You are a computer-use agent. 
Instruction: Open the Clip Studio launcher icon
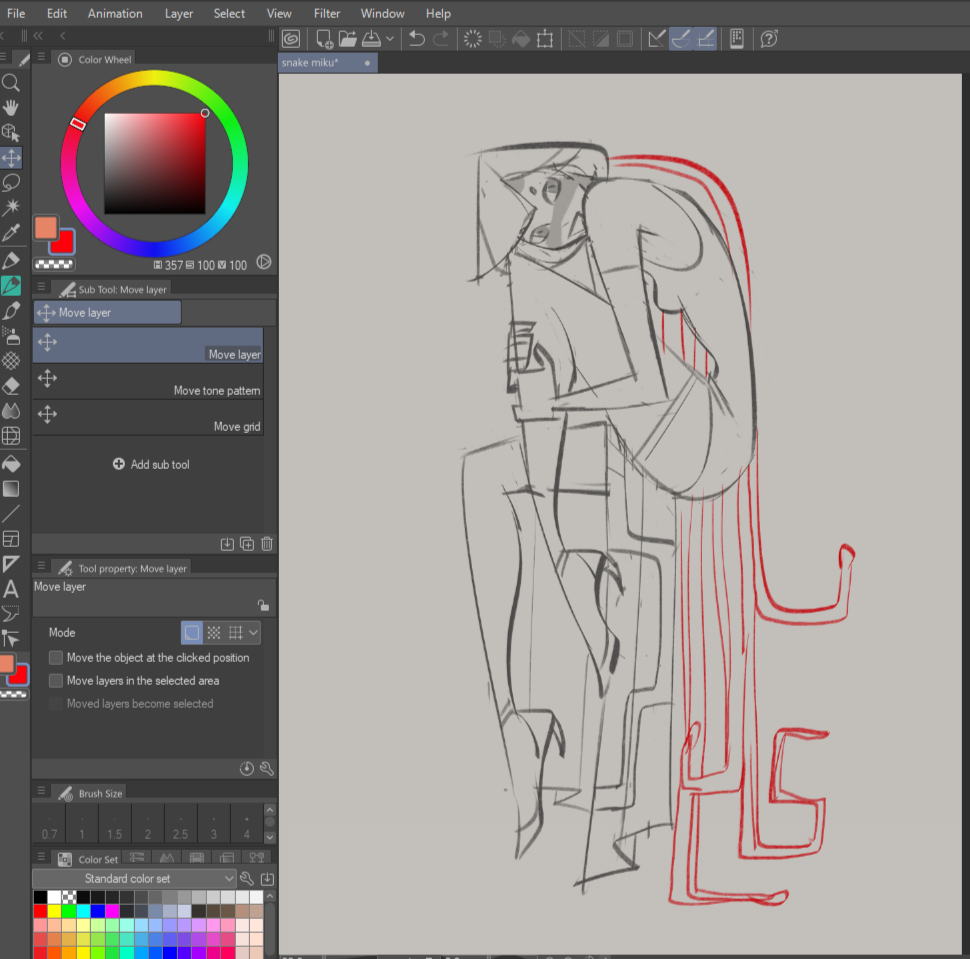291,39
